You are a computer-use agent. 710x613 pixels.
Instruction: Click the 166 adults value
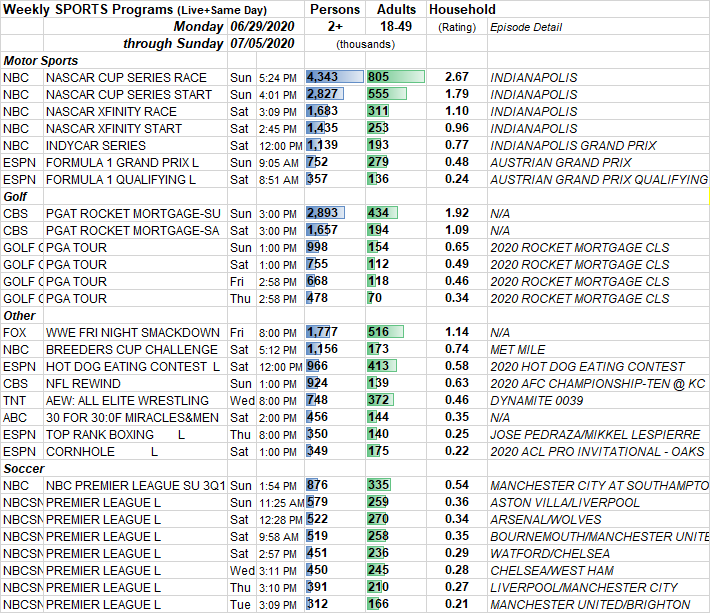[379, 604]
